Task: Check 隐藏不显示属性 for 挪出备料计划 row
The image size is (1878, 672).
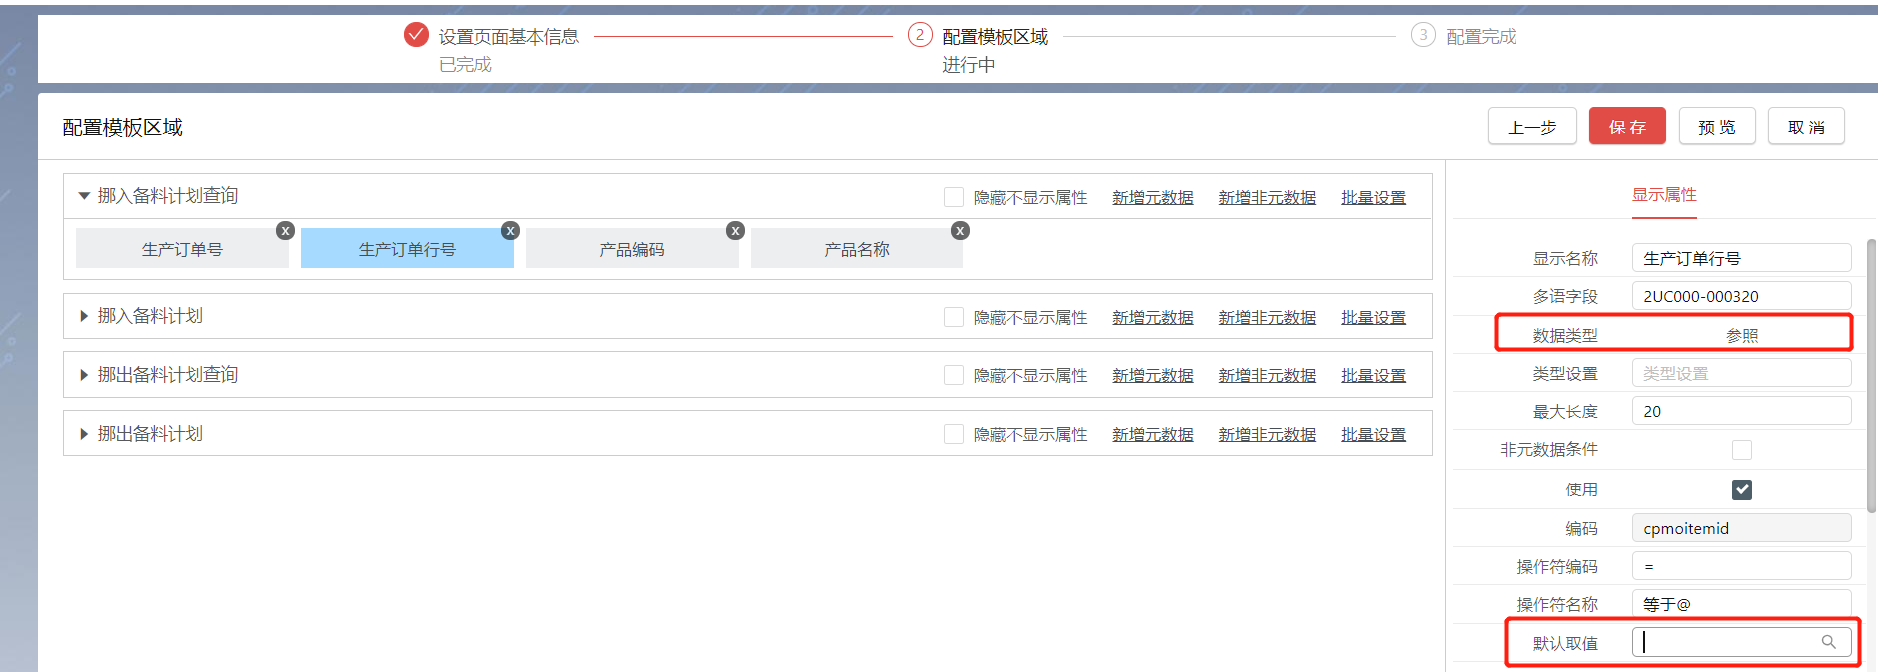Action: (954, 434)
